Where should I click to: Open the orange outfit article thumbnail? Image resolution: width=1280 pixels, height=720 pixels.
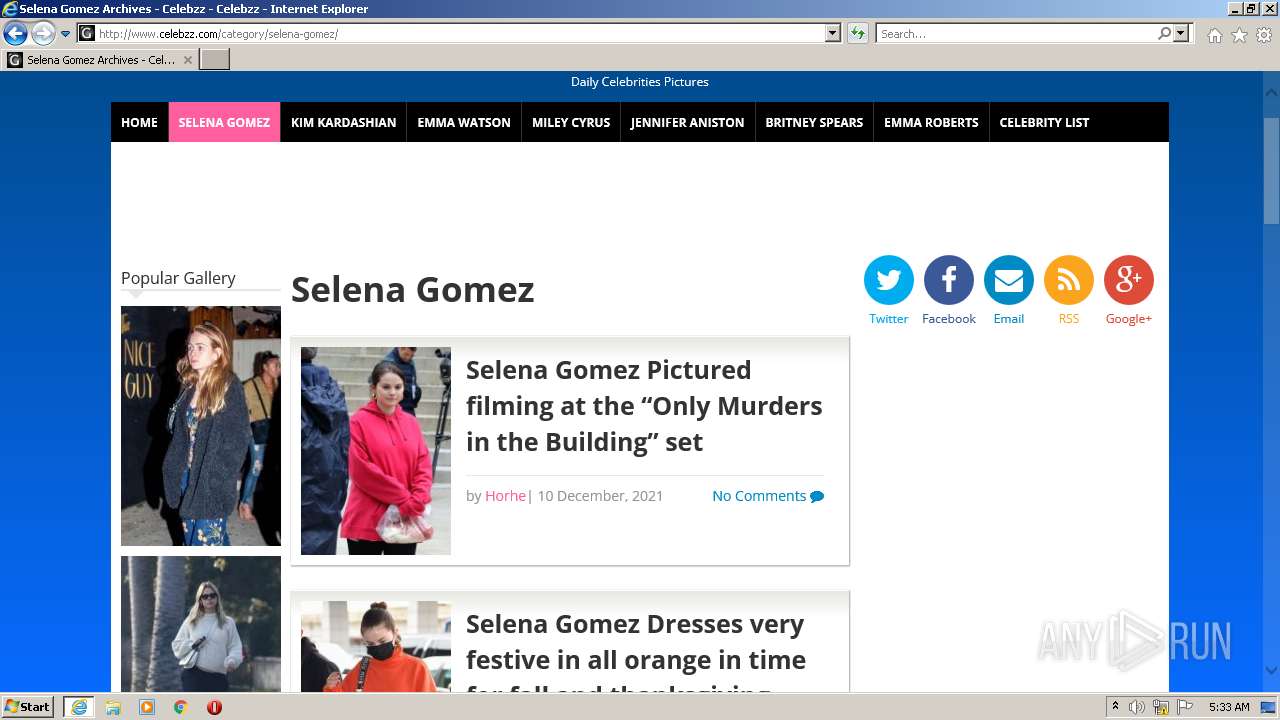coord(376,646)
